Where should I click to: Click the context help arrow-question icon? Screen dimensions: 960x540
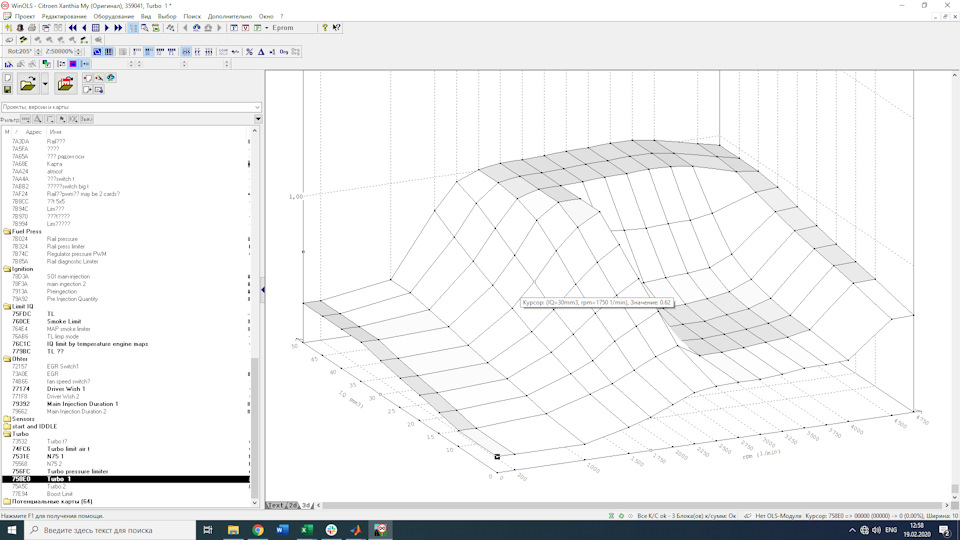click(x=336, y=28)
